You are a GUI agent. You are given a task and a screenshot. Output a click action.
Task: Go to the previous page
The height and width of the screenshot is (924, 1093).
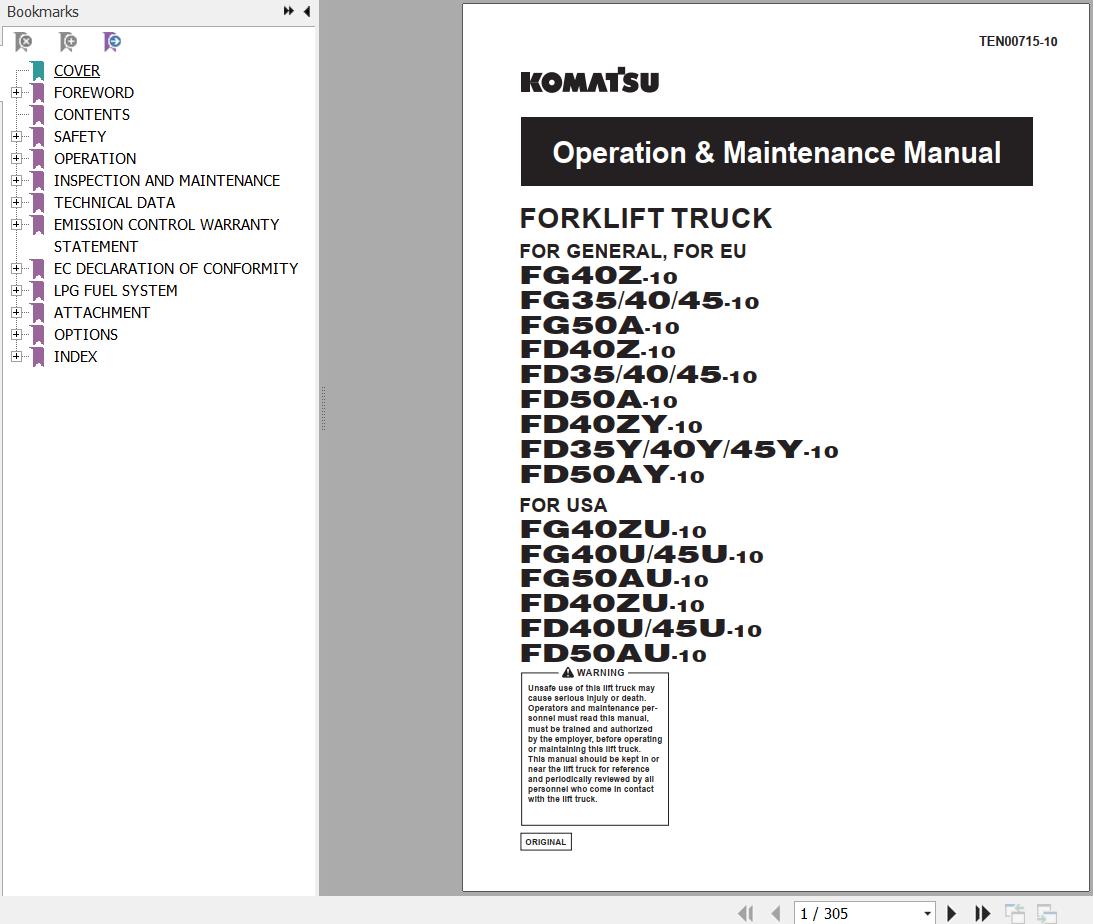pos(776,913)
